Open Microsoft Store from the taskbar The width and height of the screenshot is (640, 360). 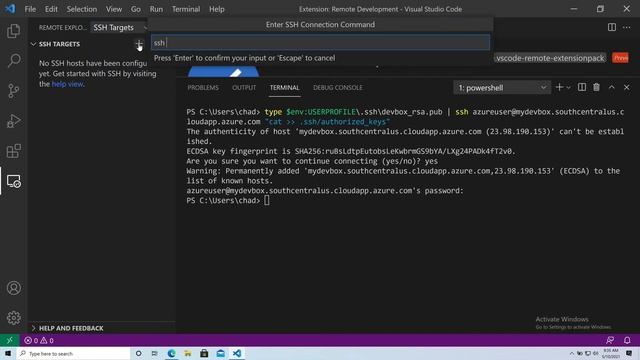tap(204, 353)
